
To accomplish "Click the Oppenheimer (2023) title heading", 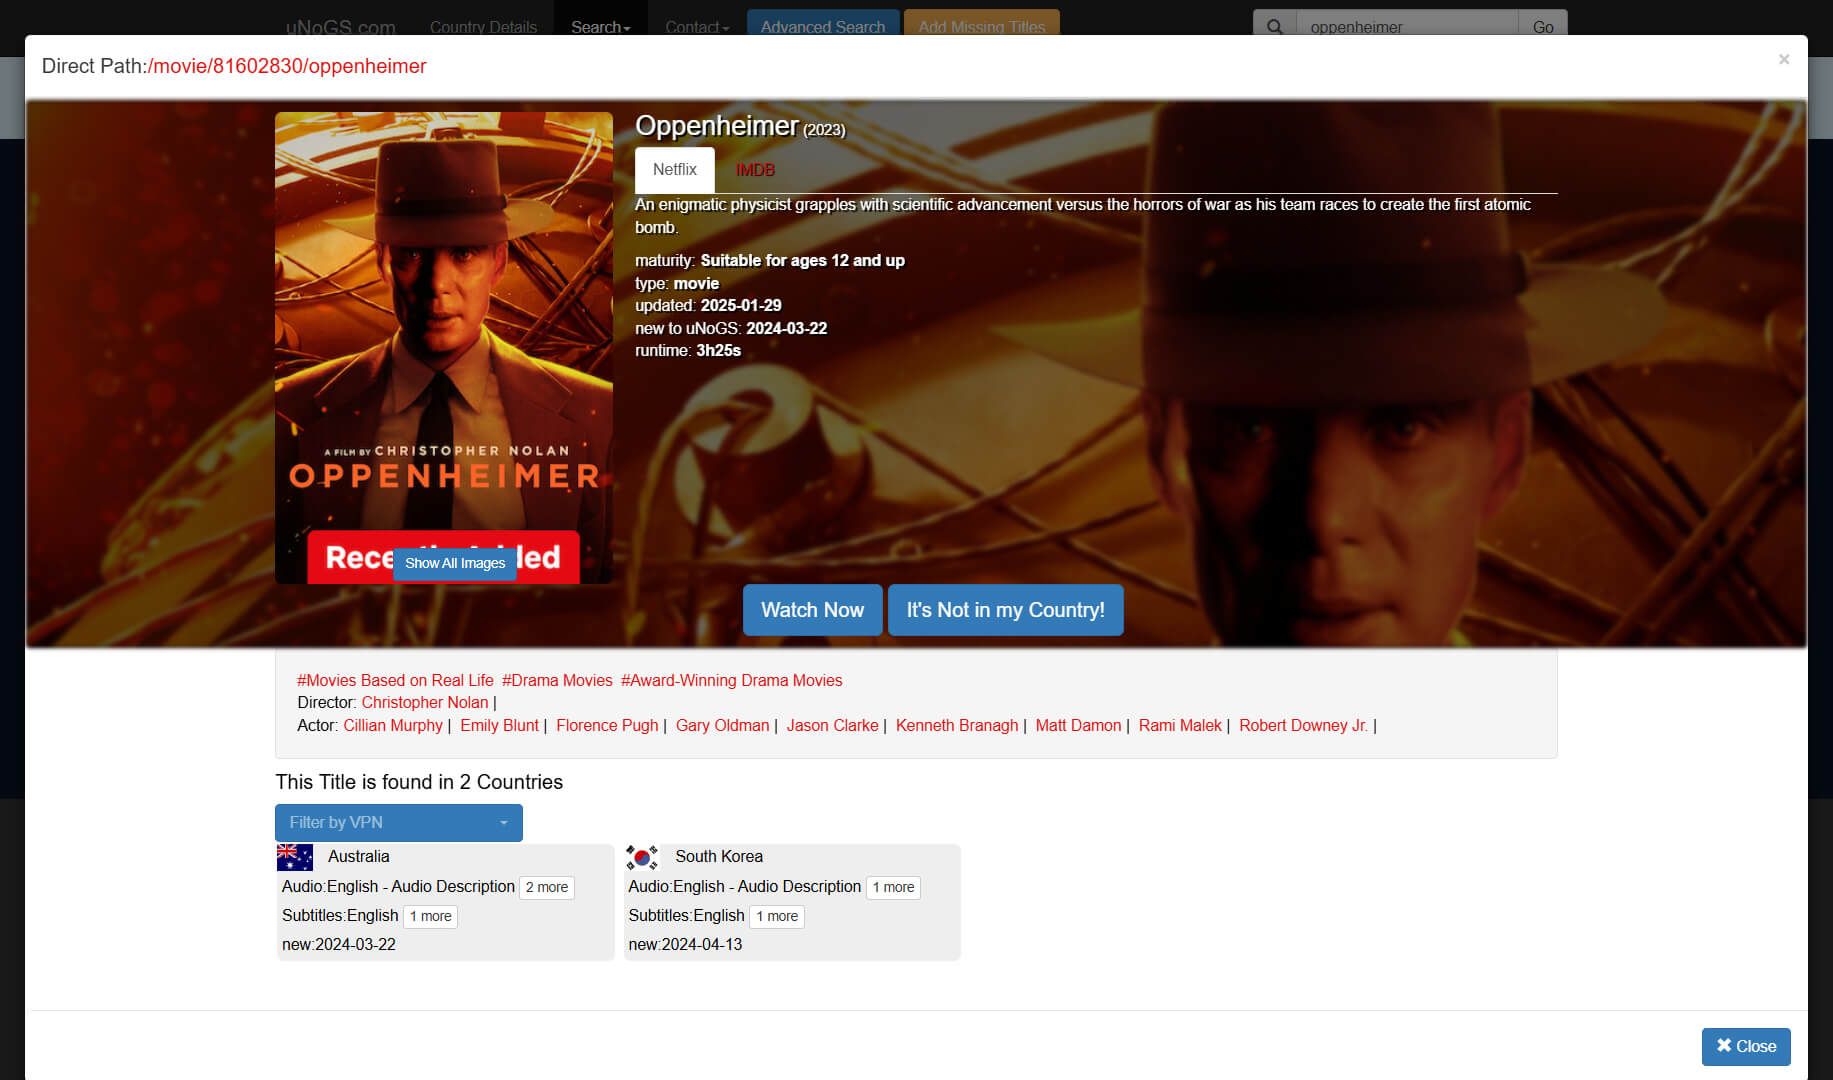I will [740, 126].
